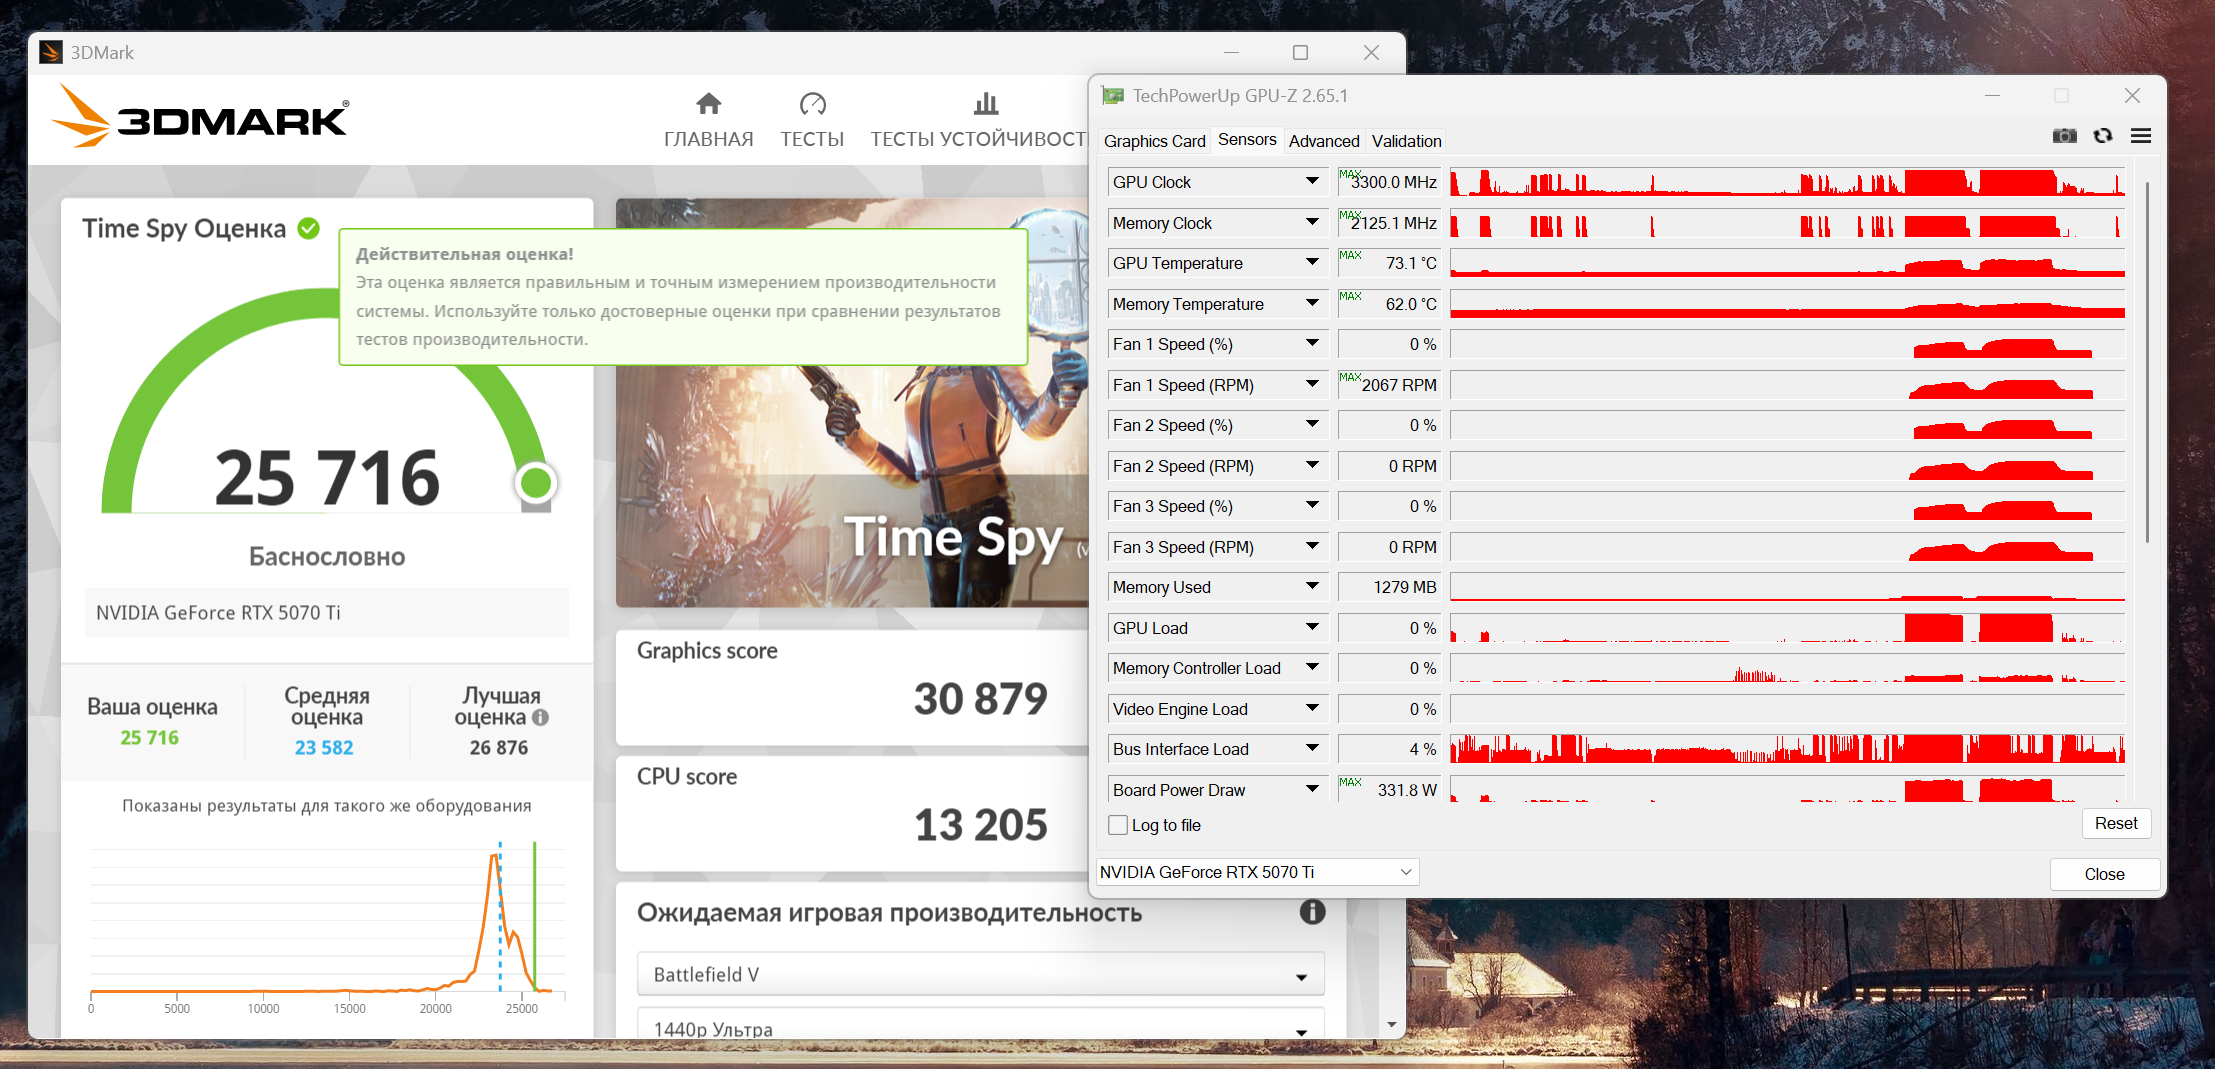The height and width of the screenshot is (1069, 2215).
Task: Open the Fan 1 Speed (RPM) dropdown
Action: tap(1312, 385)
